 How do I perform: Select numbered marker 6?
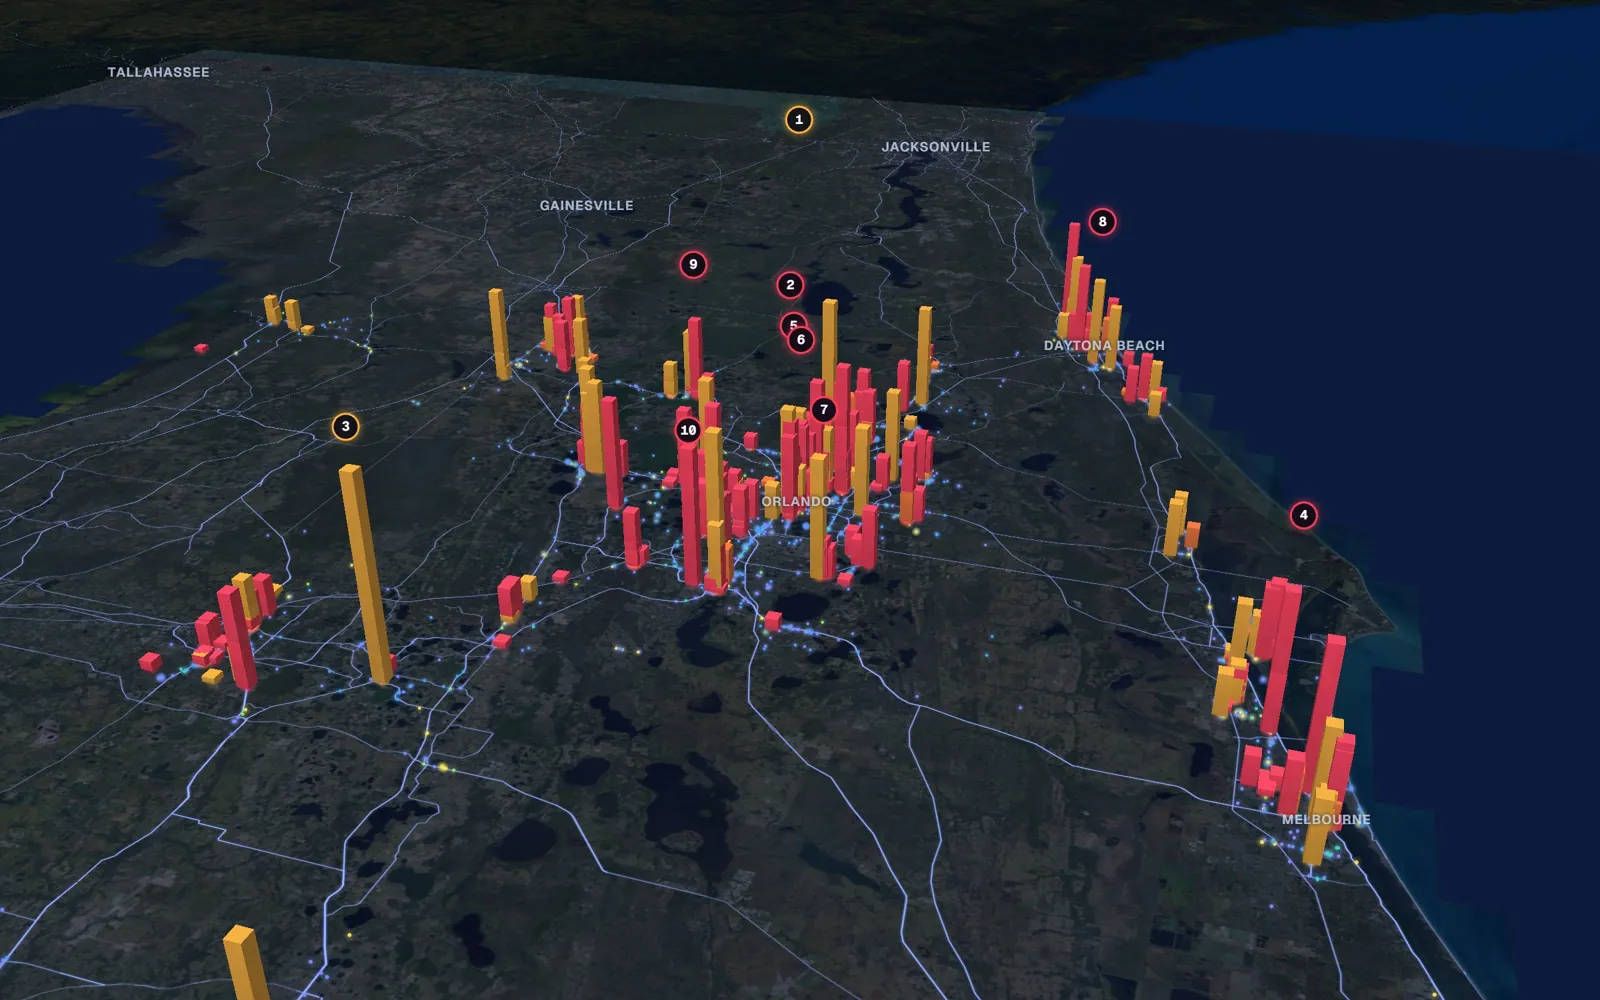[x=800, y=340]
